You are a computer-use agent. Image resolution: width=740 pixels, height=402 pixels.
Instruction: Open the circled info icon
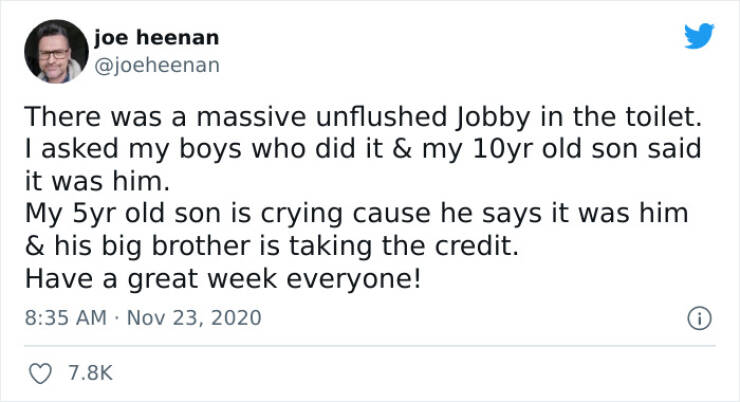coord(699,318)
